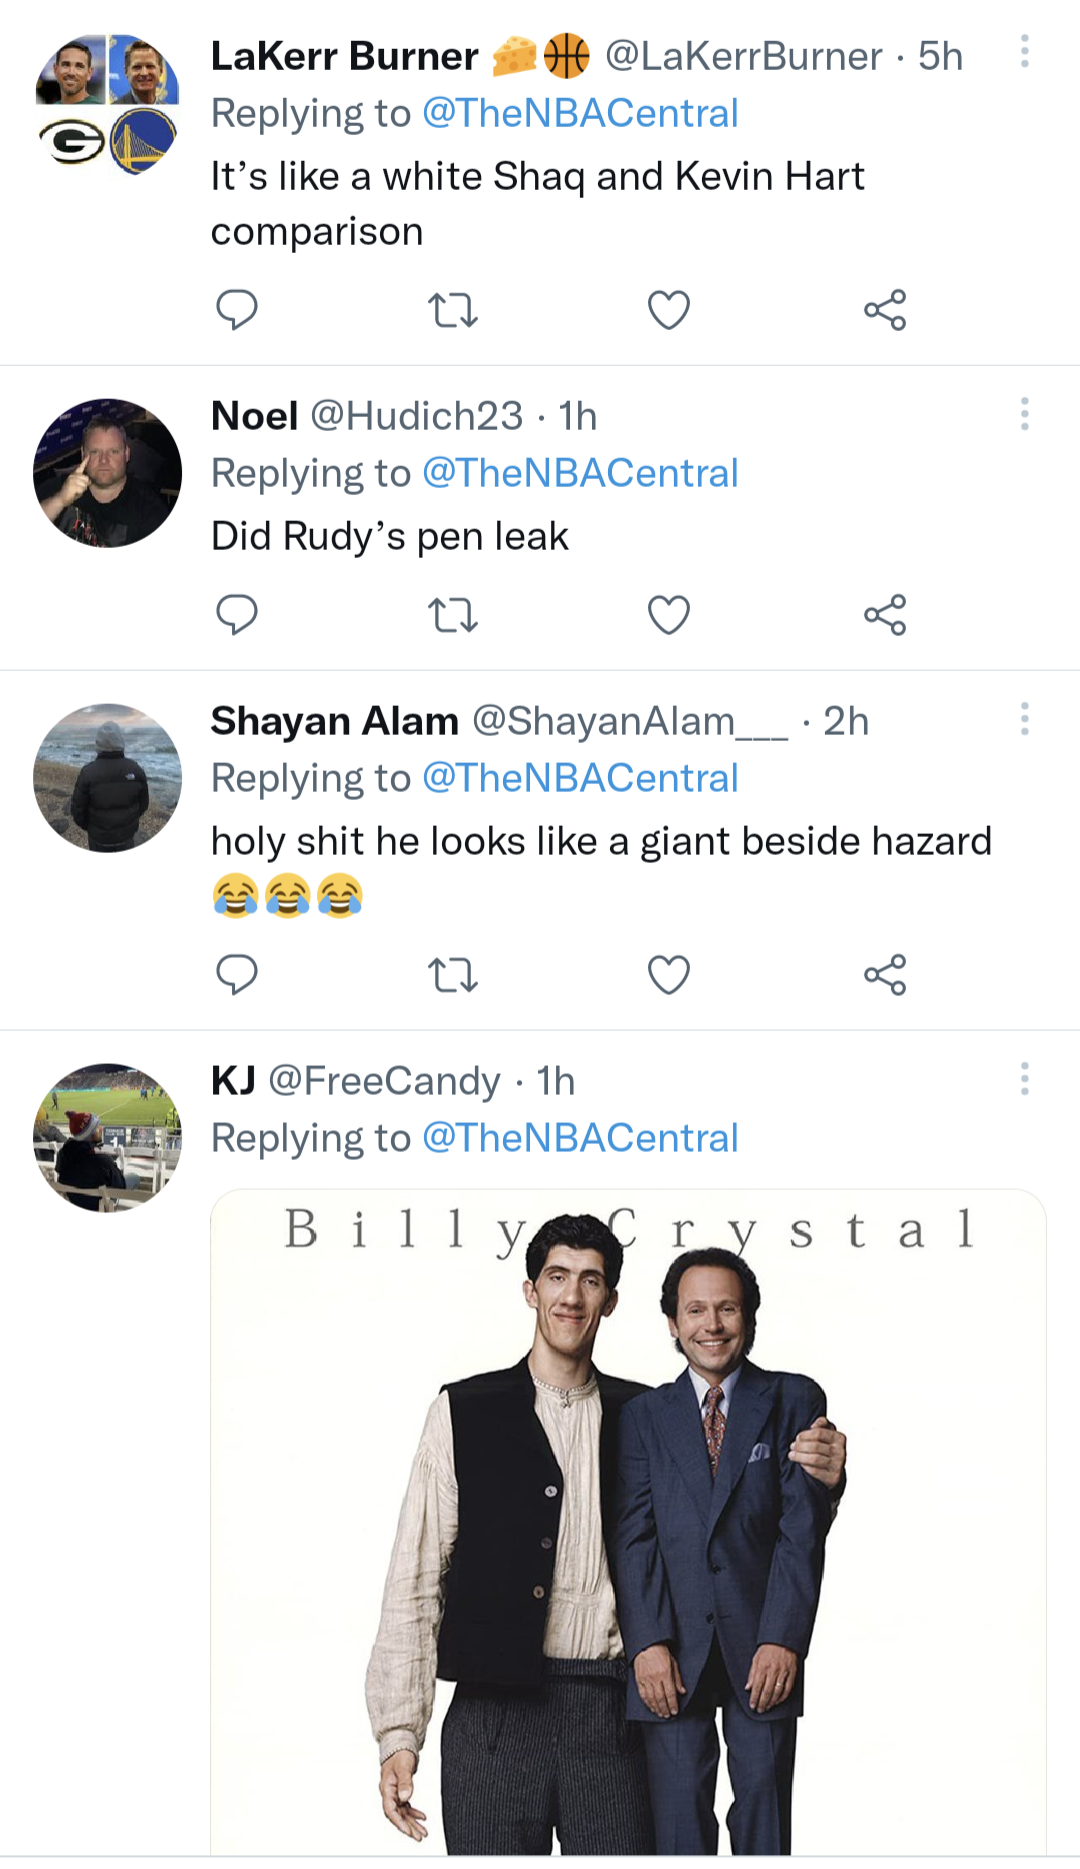
Task: Open Noel's profile picture
Action: pyautogui.click(x=107, y=473)
